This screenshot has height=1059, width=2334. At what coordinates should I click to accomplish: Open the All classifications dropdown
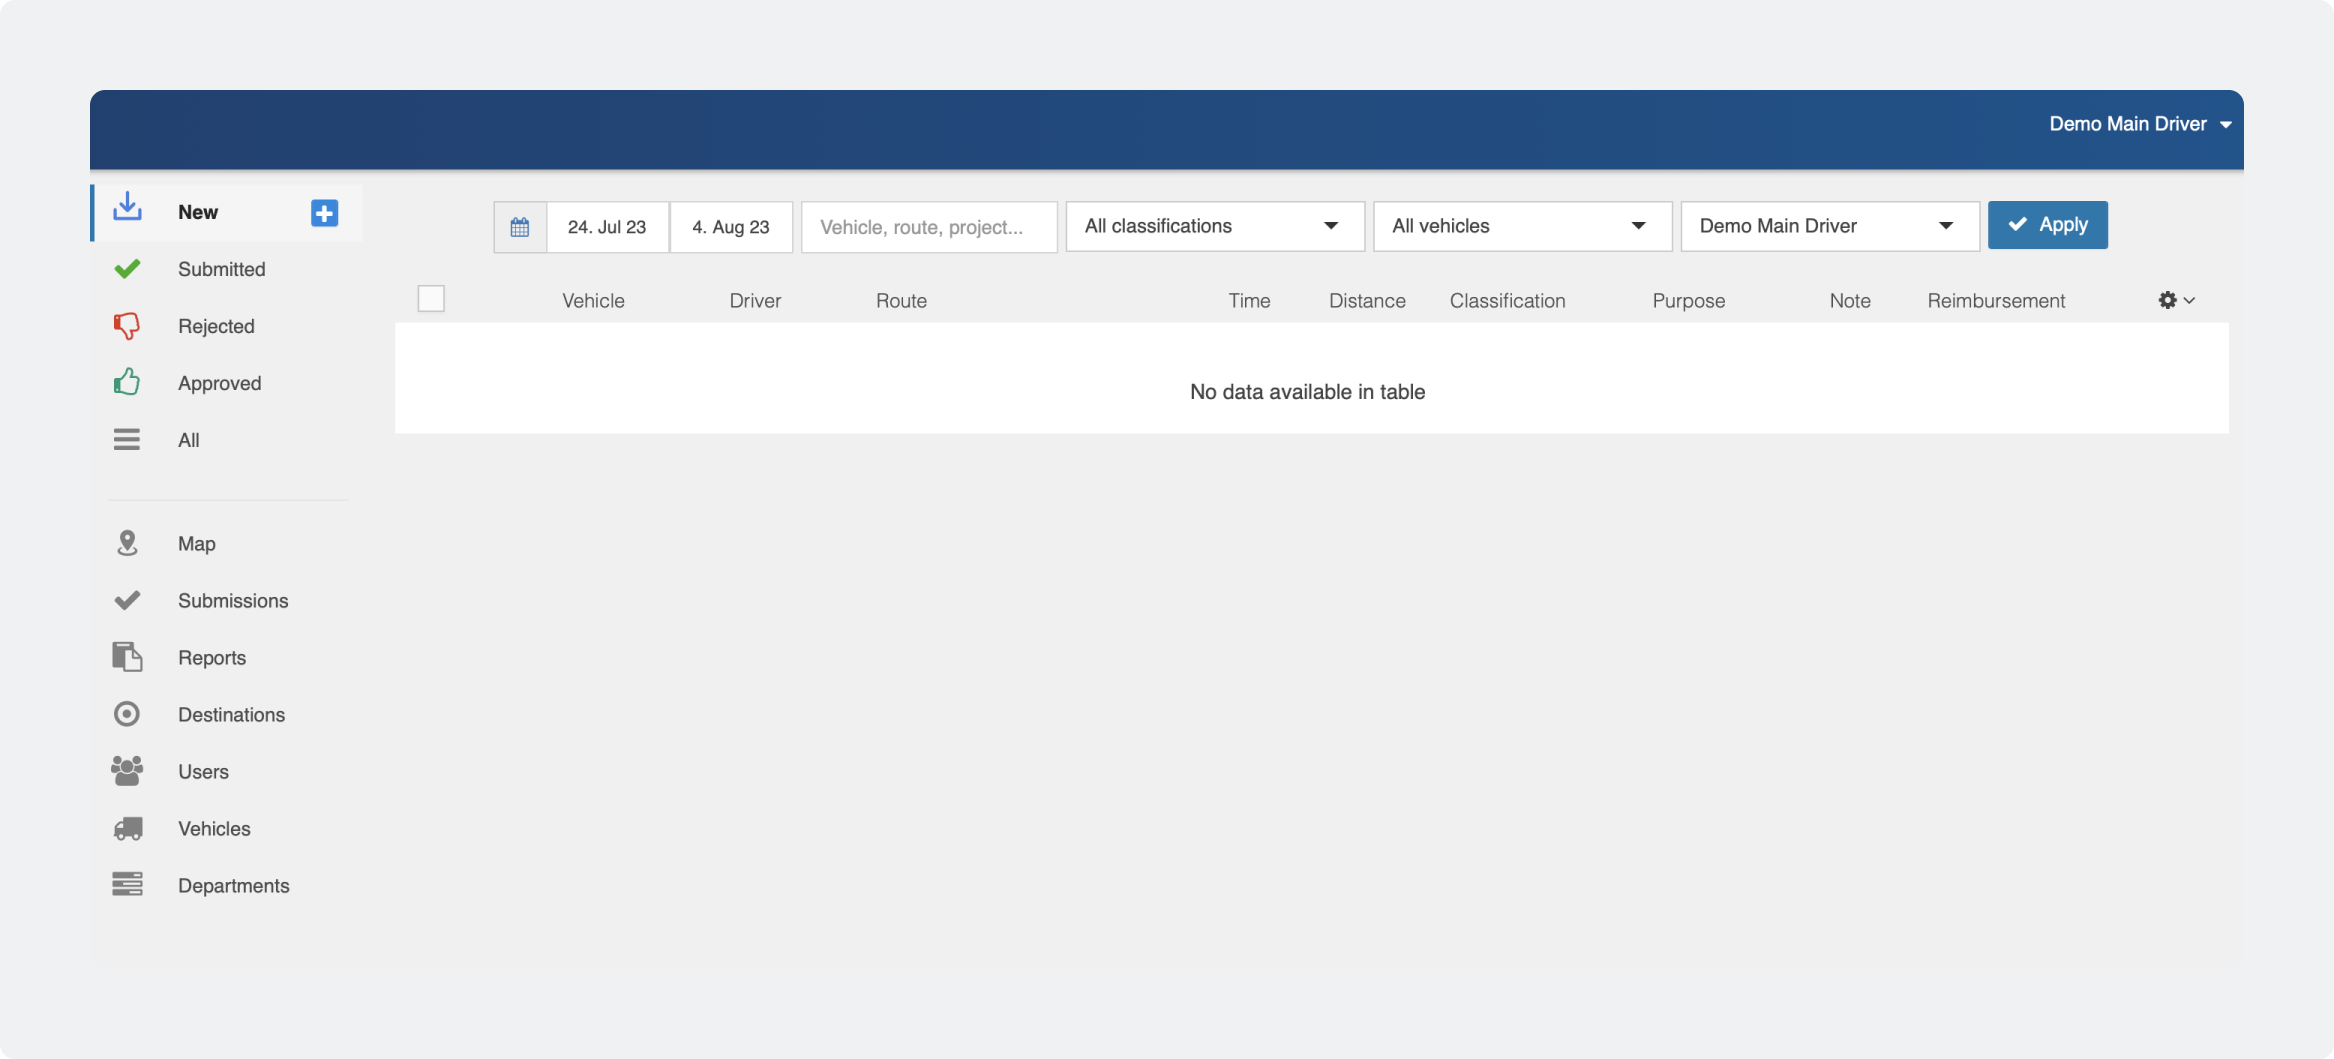[x=1213, y=226]
